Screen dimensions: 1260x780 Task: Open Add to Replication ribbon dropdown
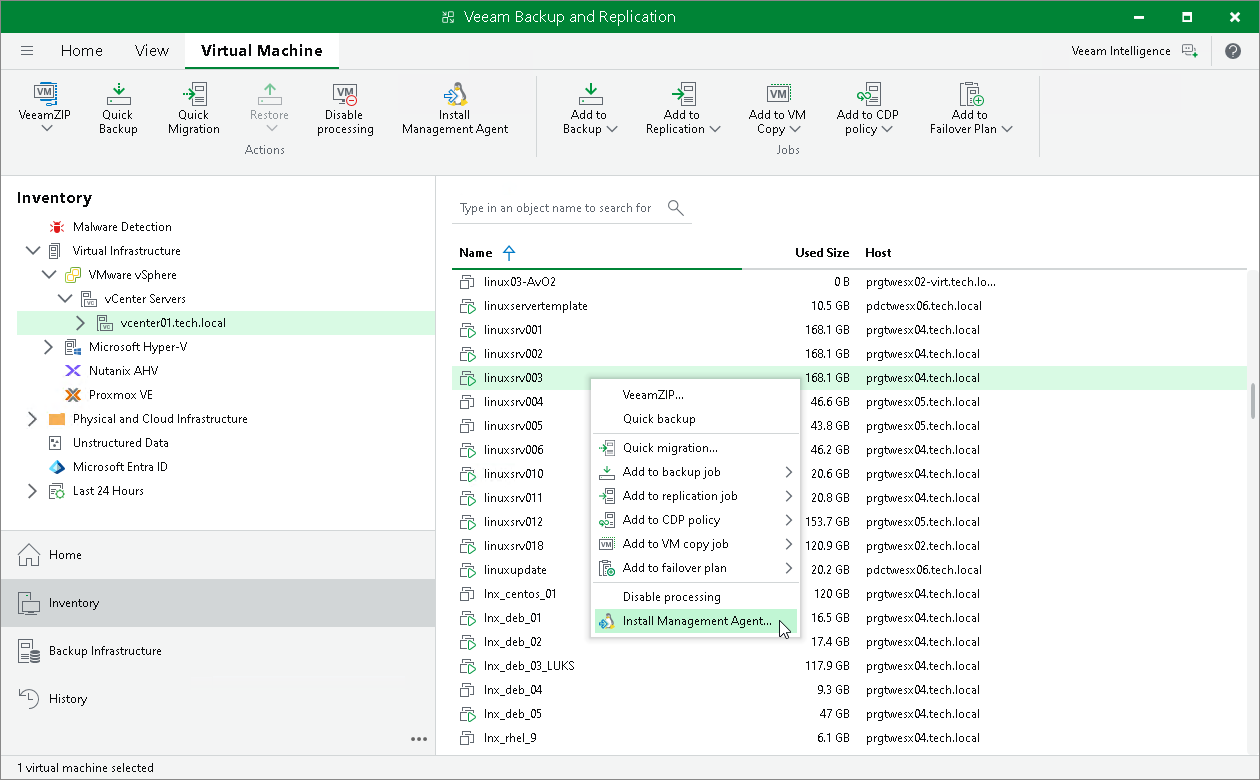pos(683,108)
